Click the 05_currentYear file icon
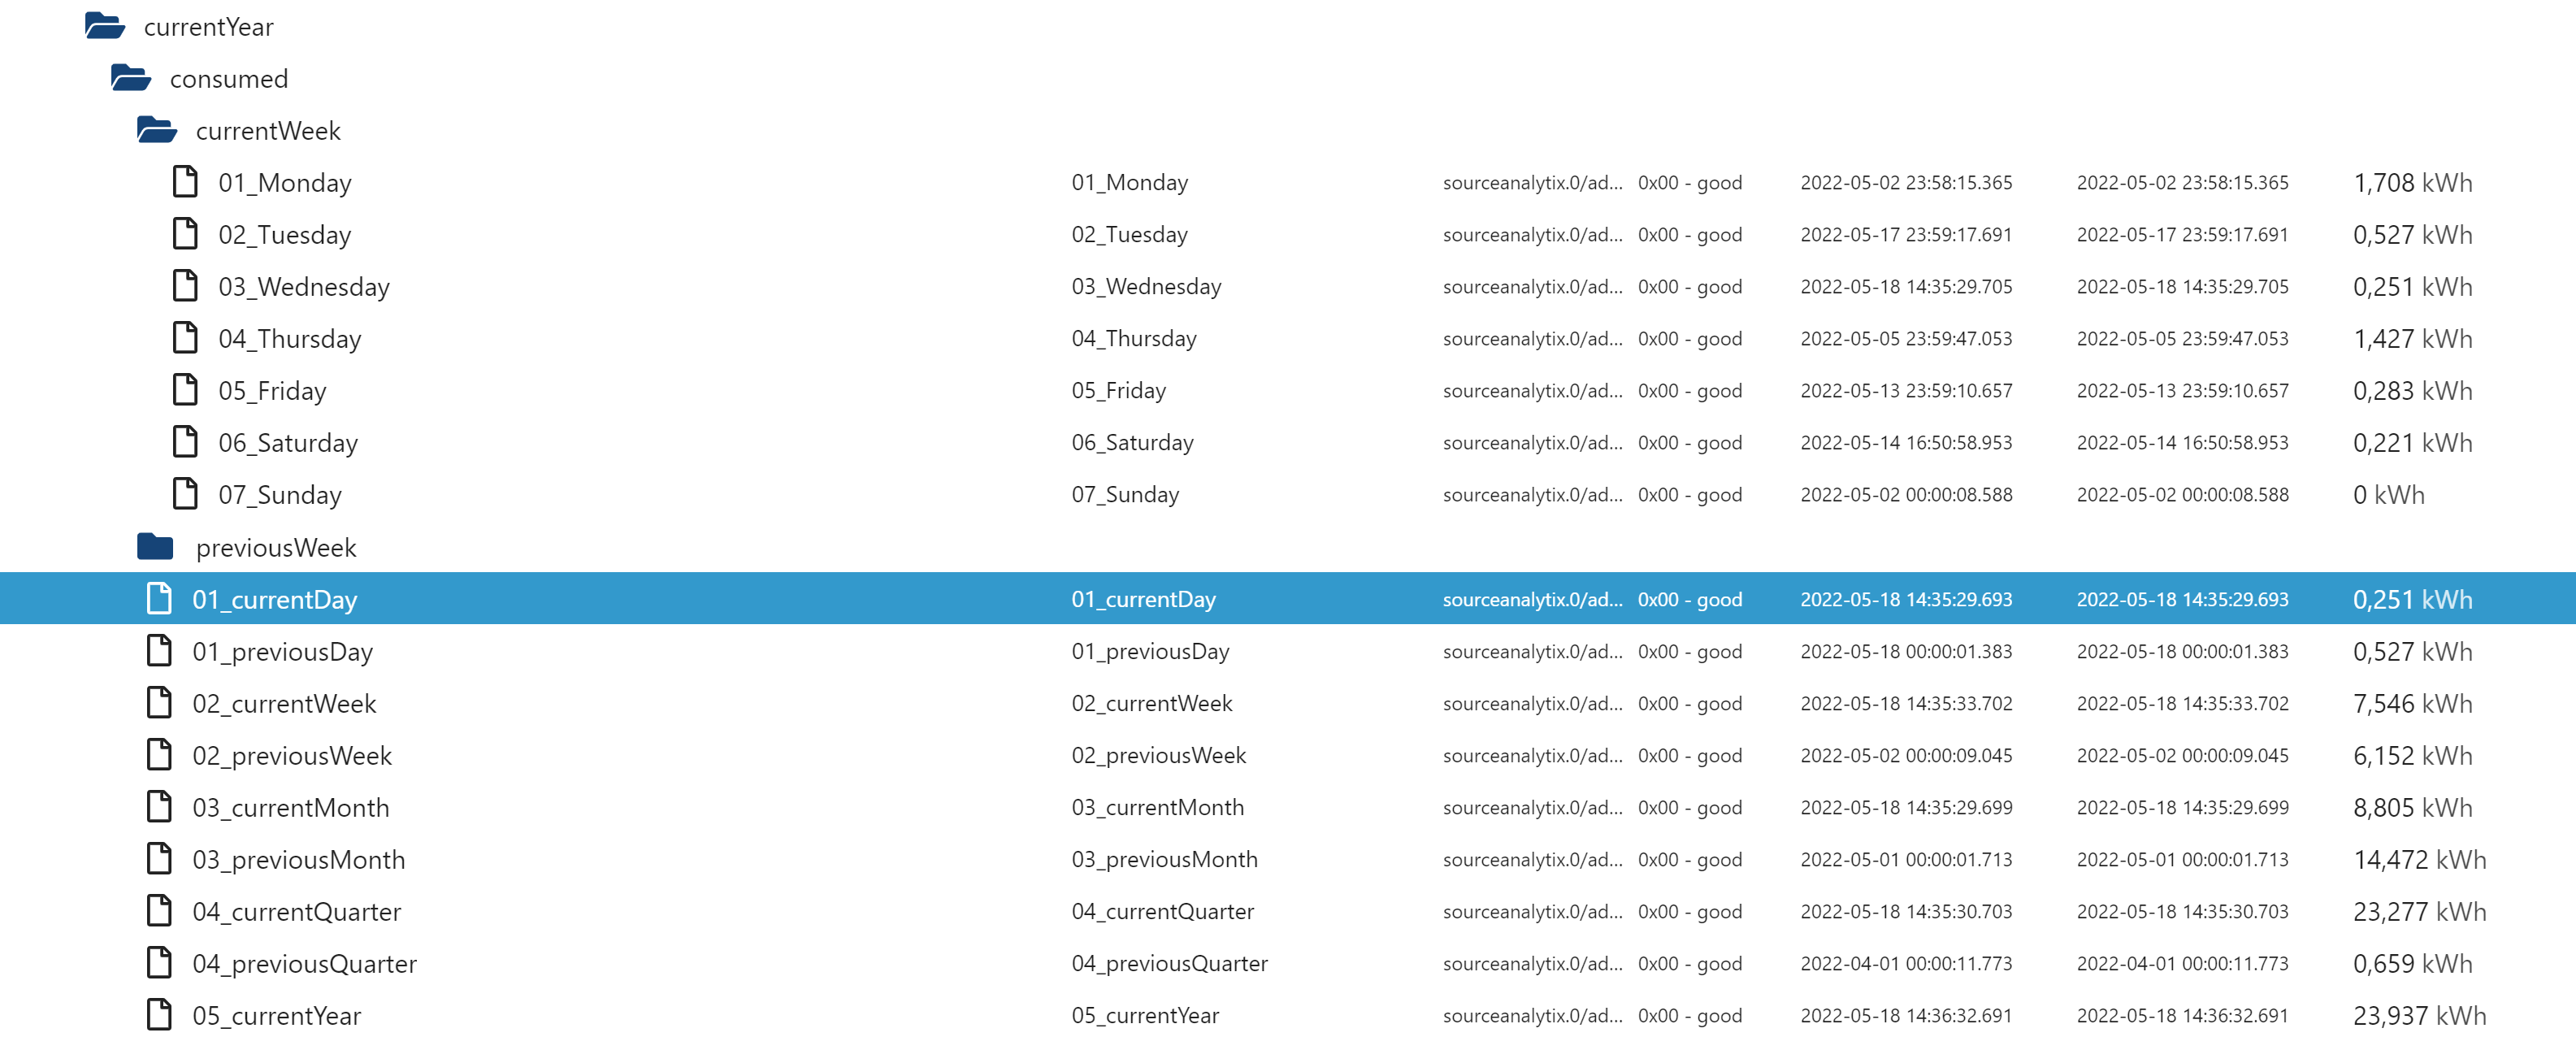Viewport: 2576px width, 1050px height. point(159,1015)
